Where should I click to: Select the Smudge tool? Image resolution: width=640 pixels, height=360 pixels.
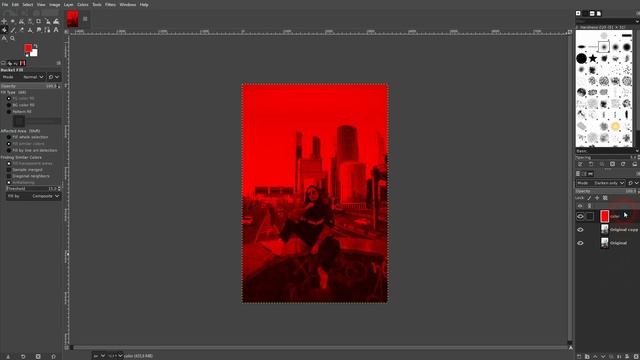38,30
